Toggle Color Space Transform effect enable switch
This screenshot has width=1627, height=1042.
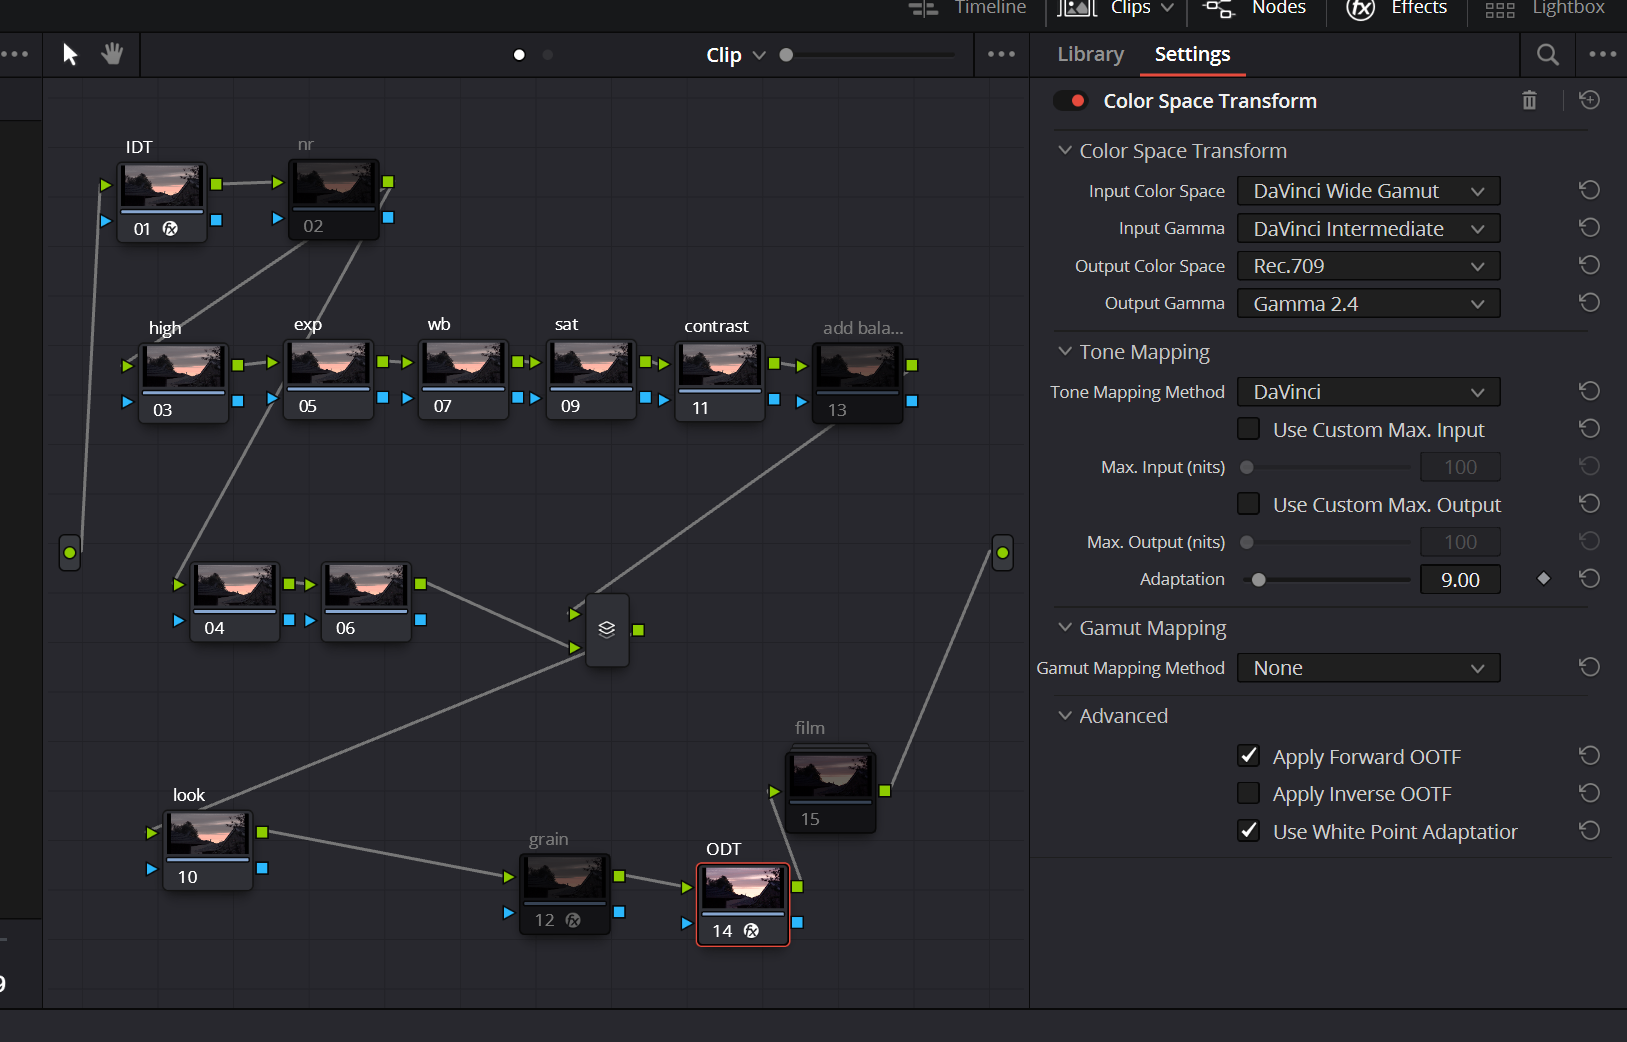tap(1071, 101)
